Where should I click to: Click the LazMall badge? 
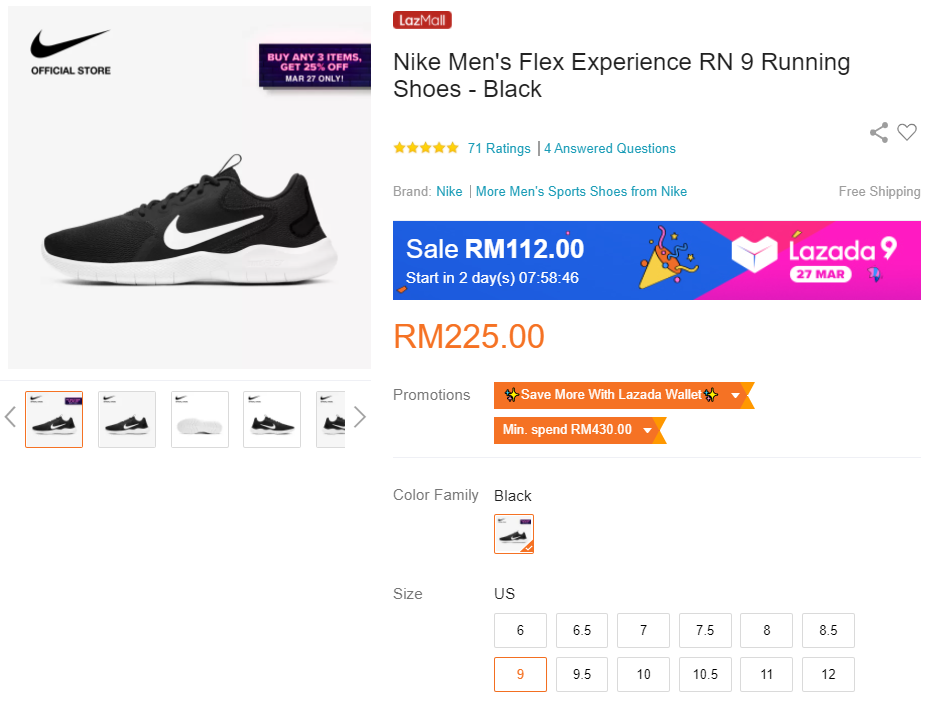point(422,20)
